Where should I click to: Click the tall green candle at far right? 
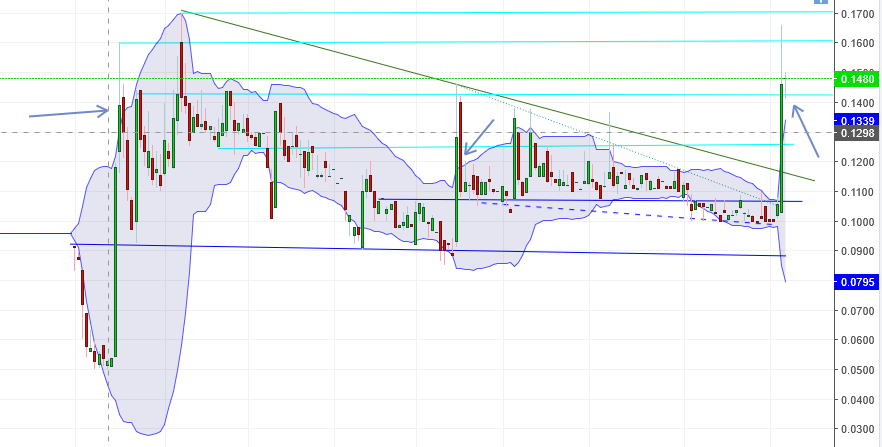(x=782, y=148)
